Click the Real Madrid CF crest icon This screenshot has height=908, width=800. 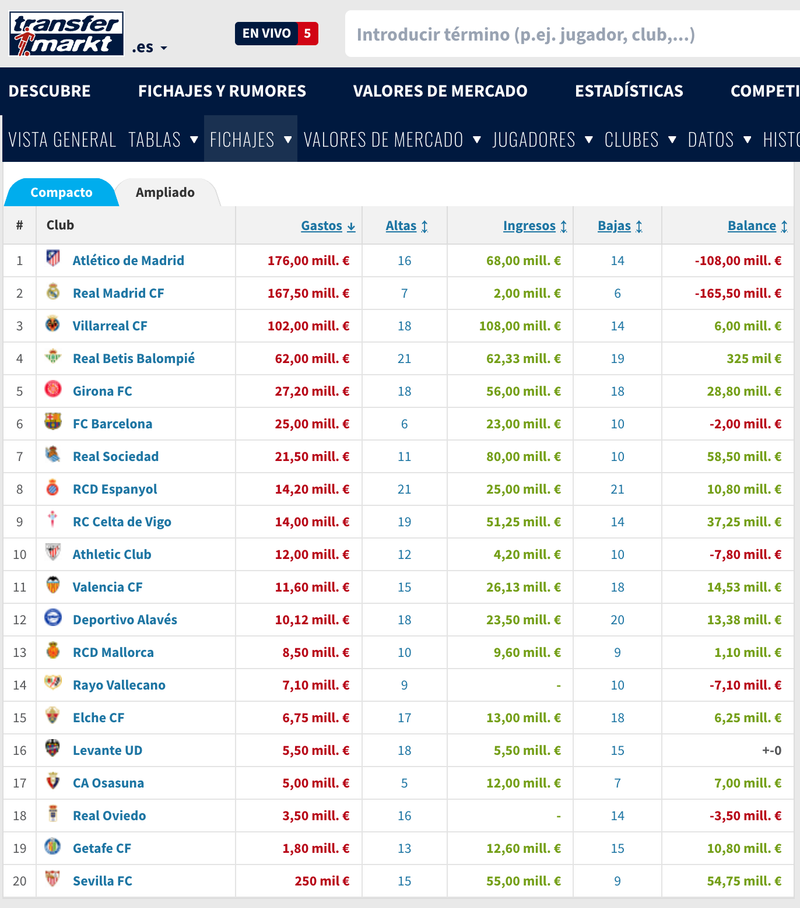[x=53, y=293]
